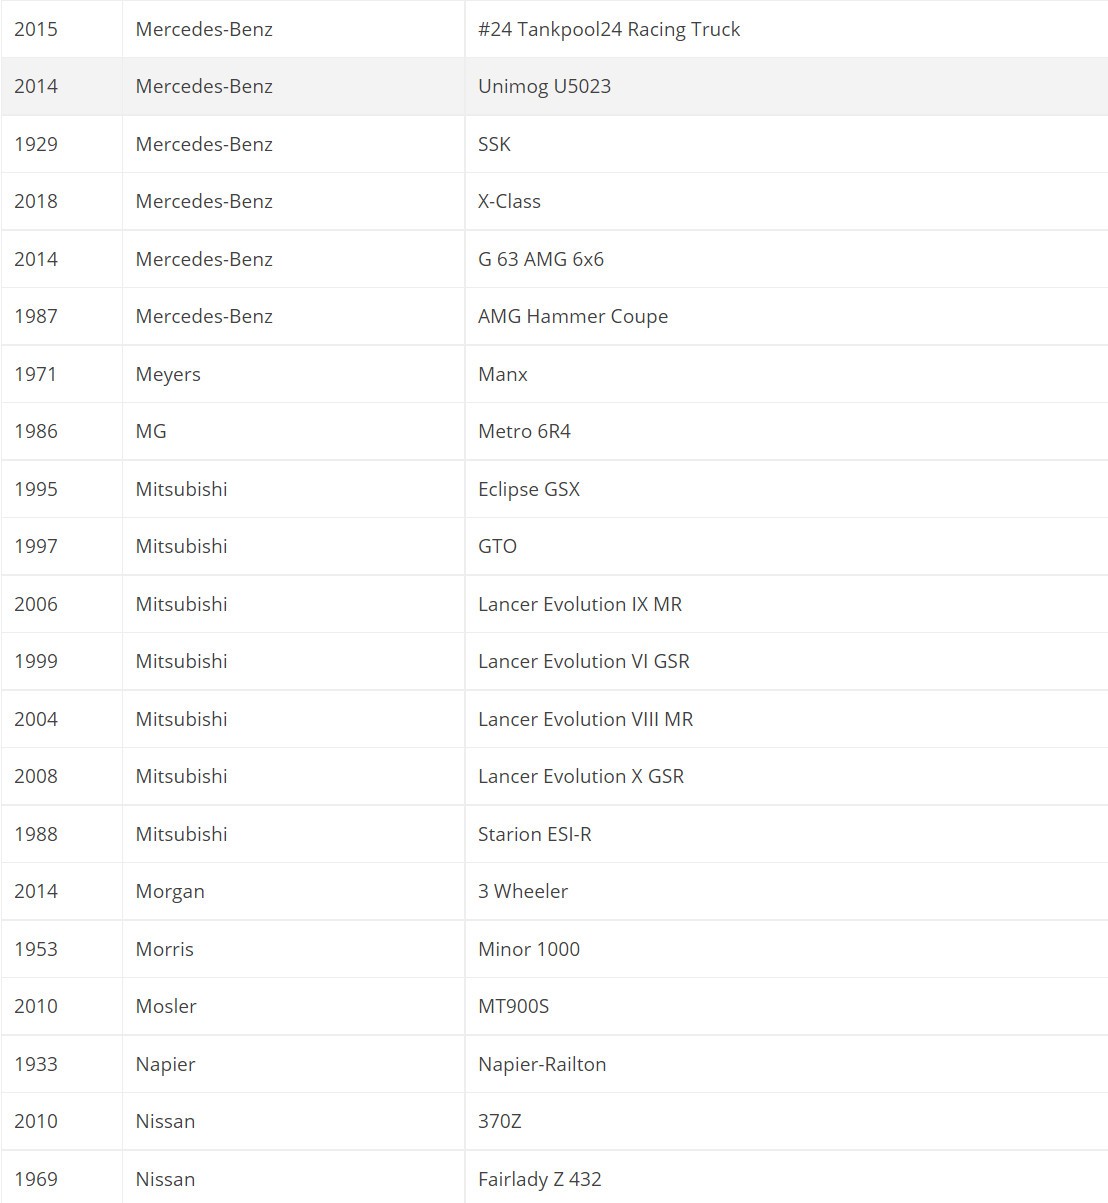Select the MT900S model cell
Image resolution: width=1108 pixels, height=1203 pixels.
coord(513,1006)
